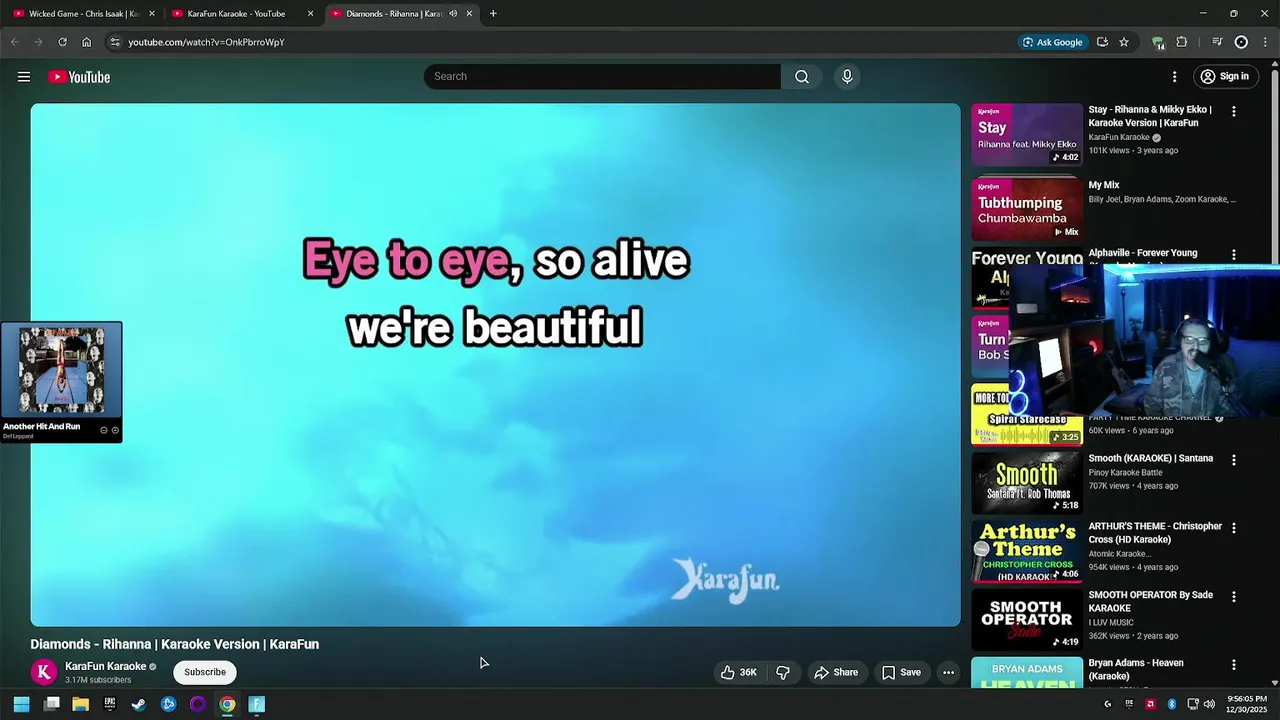The image size is (1280, 720).
Task: Open the purple circle taskbar app
Action: pos(198,704)
